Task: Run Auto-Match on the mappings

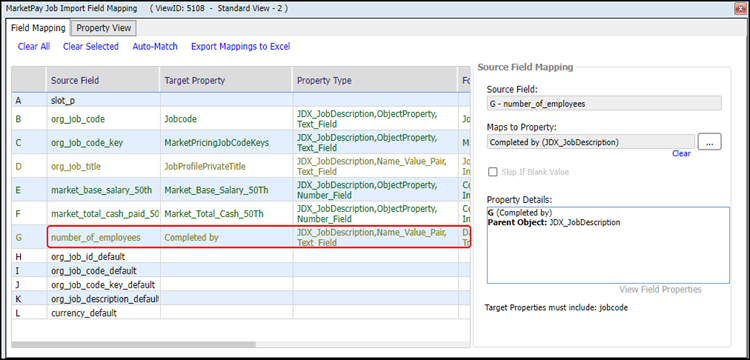Action: [x=155, y=46]
